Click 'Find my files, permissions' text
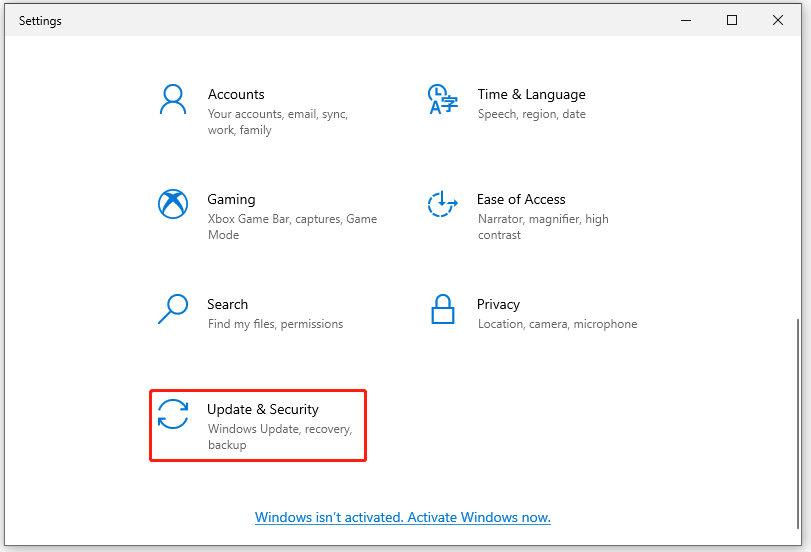This screenshot has height=552, width=811. coord(275,324)
